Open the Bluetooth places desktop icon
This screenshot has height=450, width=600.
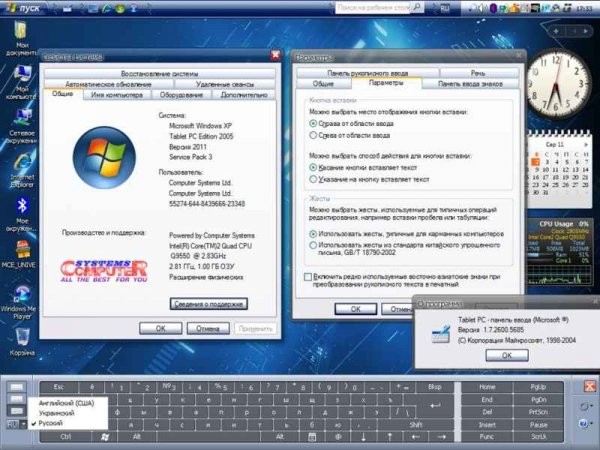pyautogui.click(x=22, y=214)
